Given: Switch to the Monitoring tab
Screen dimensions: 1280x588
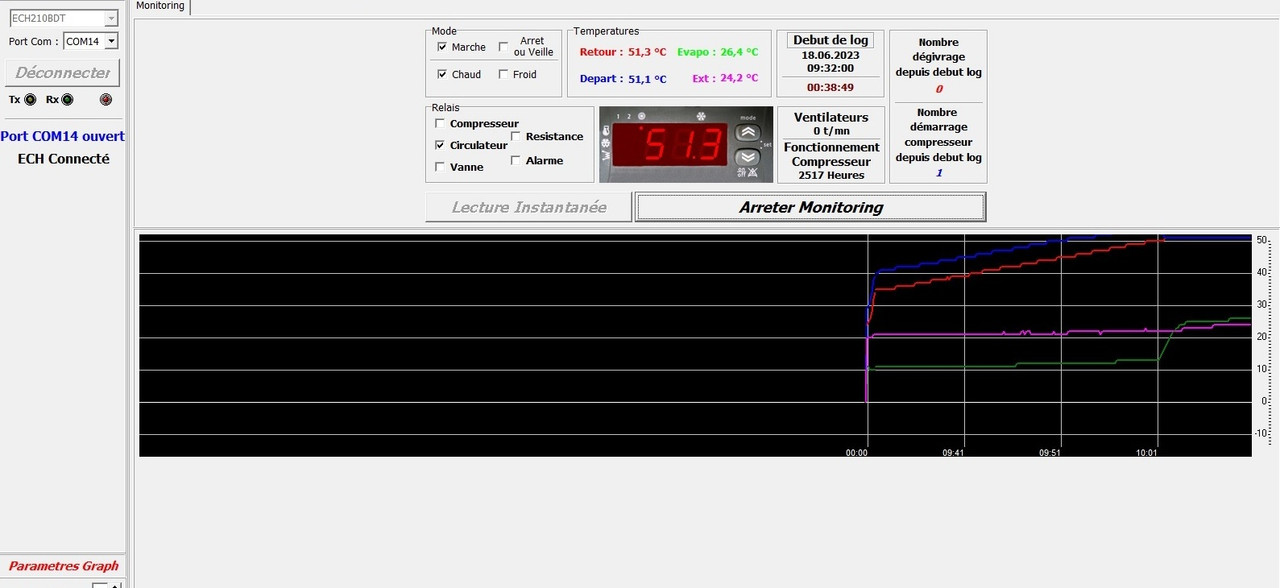Looking at the screenshot, I should pyautogui.click(x=160, y=6).
